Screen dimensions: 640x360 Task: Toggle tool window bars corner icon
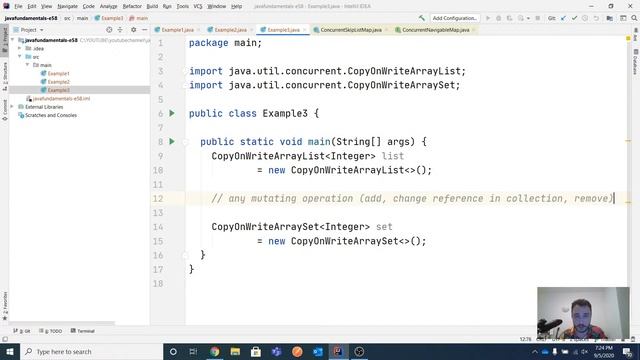[x=5, y=339]
